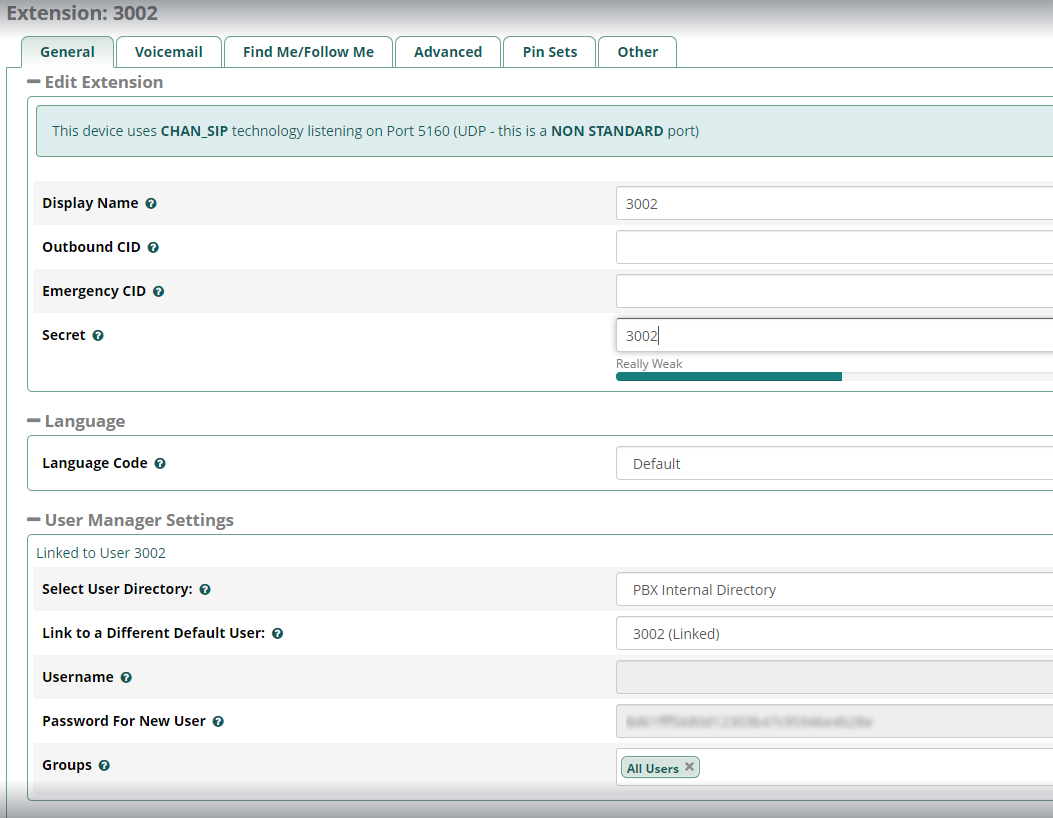
Task: Click the Groups tag input box
Action: pos(834,767)
